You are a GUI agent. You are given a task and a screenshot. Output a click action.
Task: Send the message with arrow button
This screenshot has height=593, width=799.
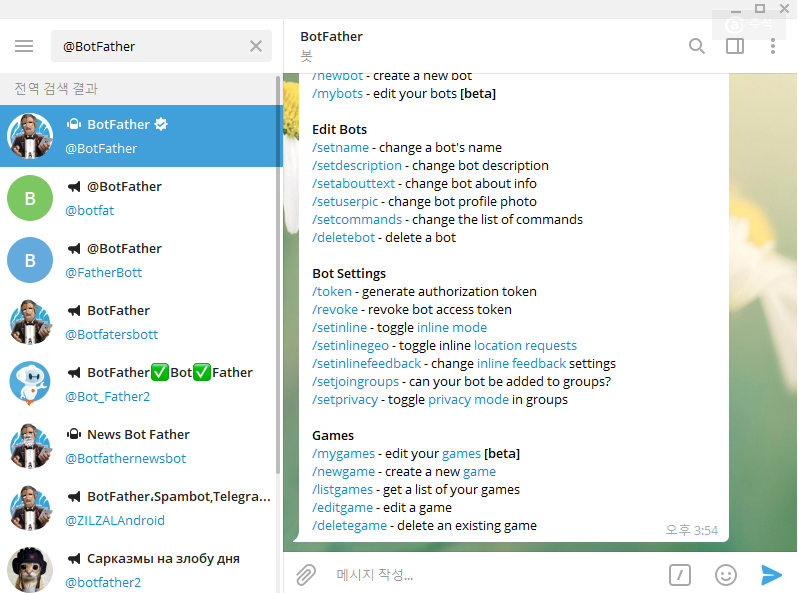click(771, 575)
